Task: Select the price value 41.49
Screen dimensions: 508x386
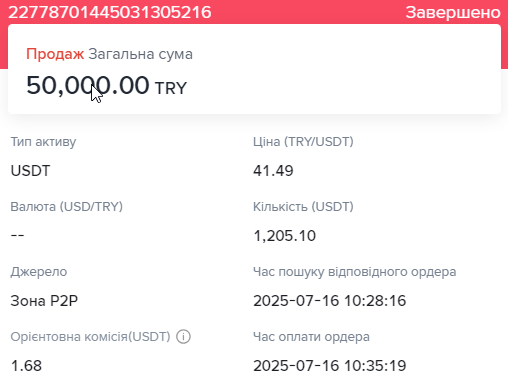Action: coord(273,171)
